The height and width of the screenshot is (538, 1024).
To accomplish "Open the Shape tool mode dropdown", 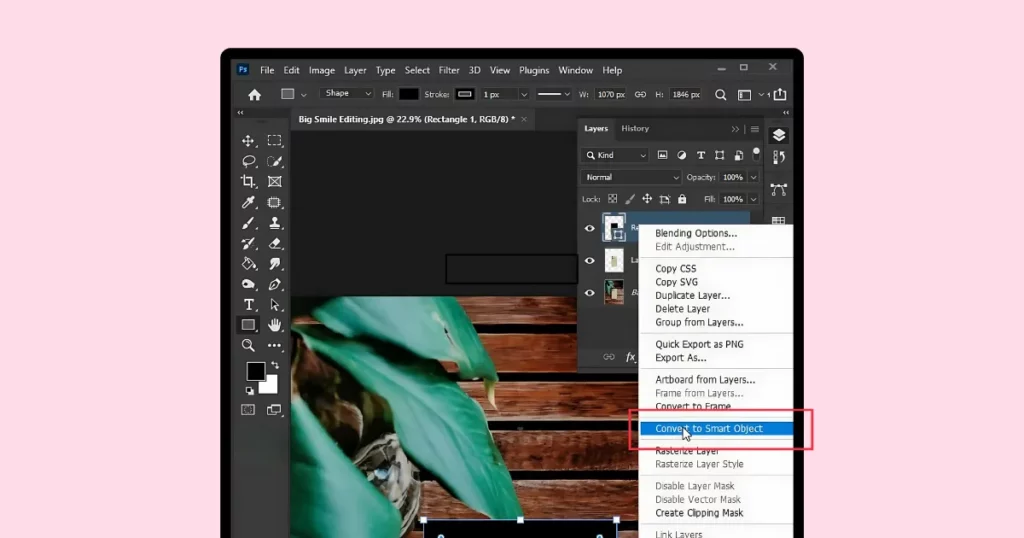I will tap(347, 94).
